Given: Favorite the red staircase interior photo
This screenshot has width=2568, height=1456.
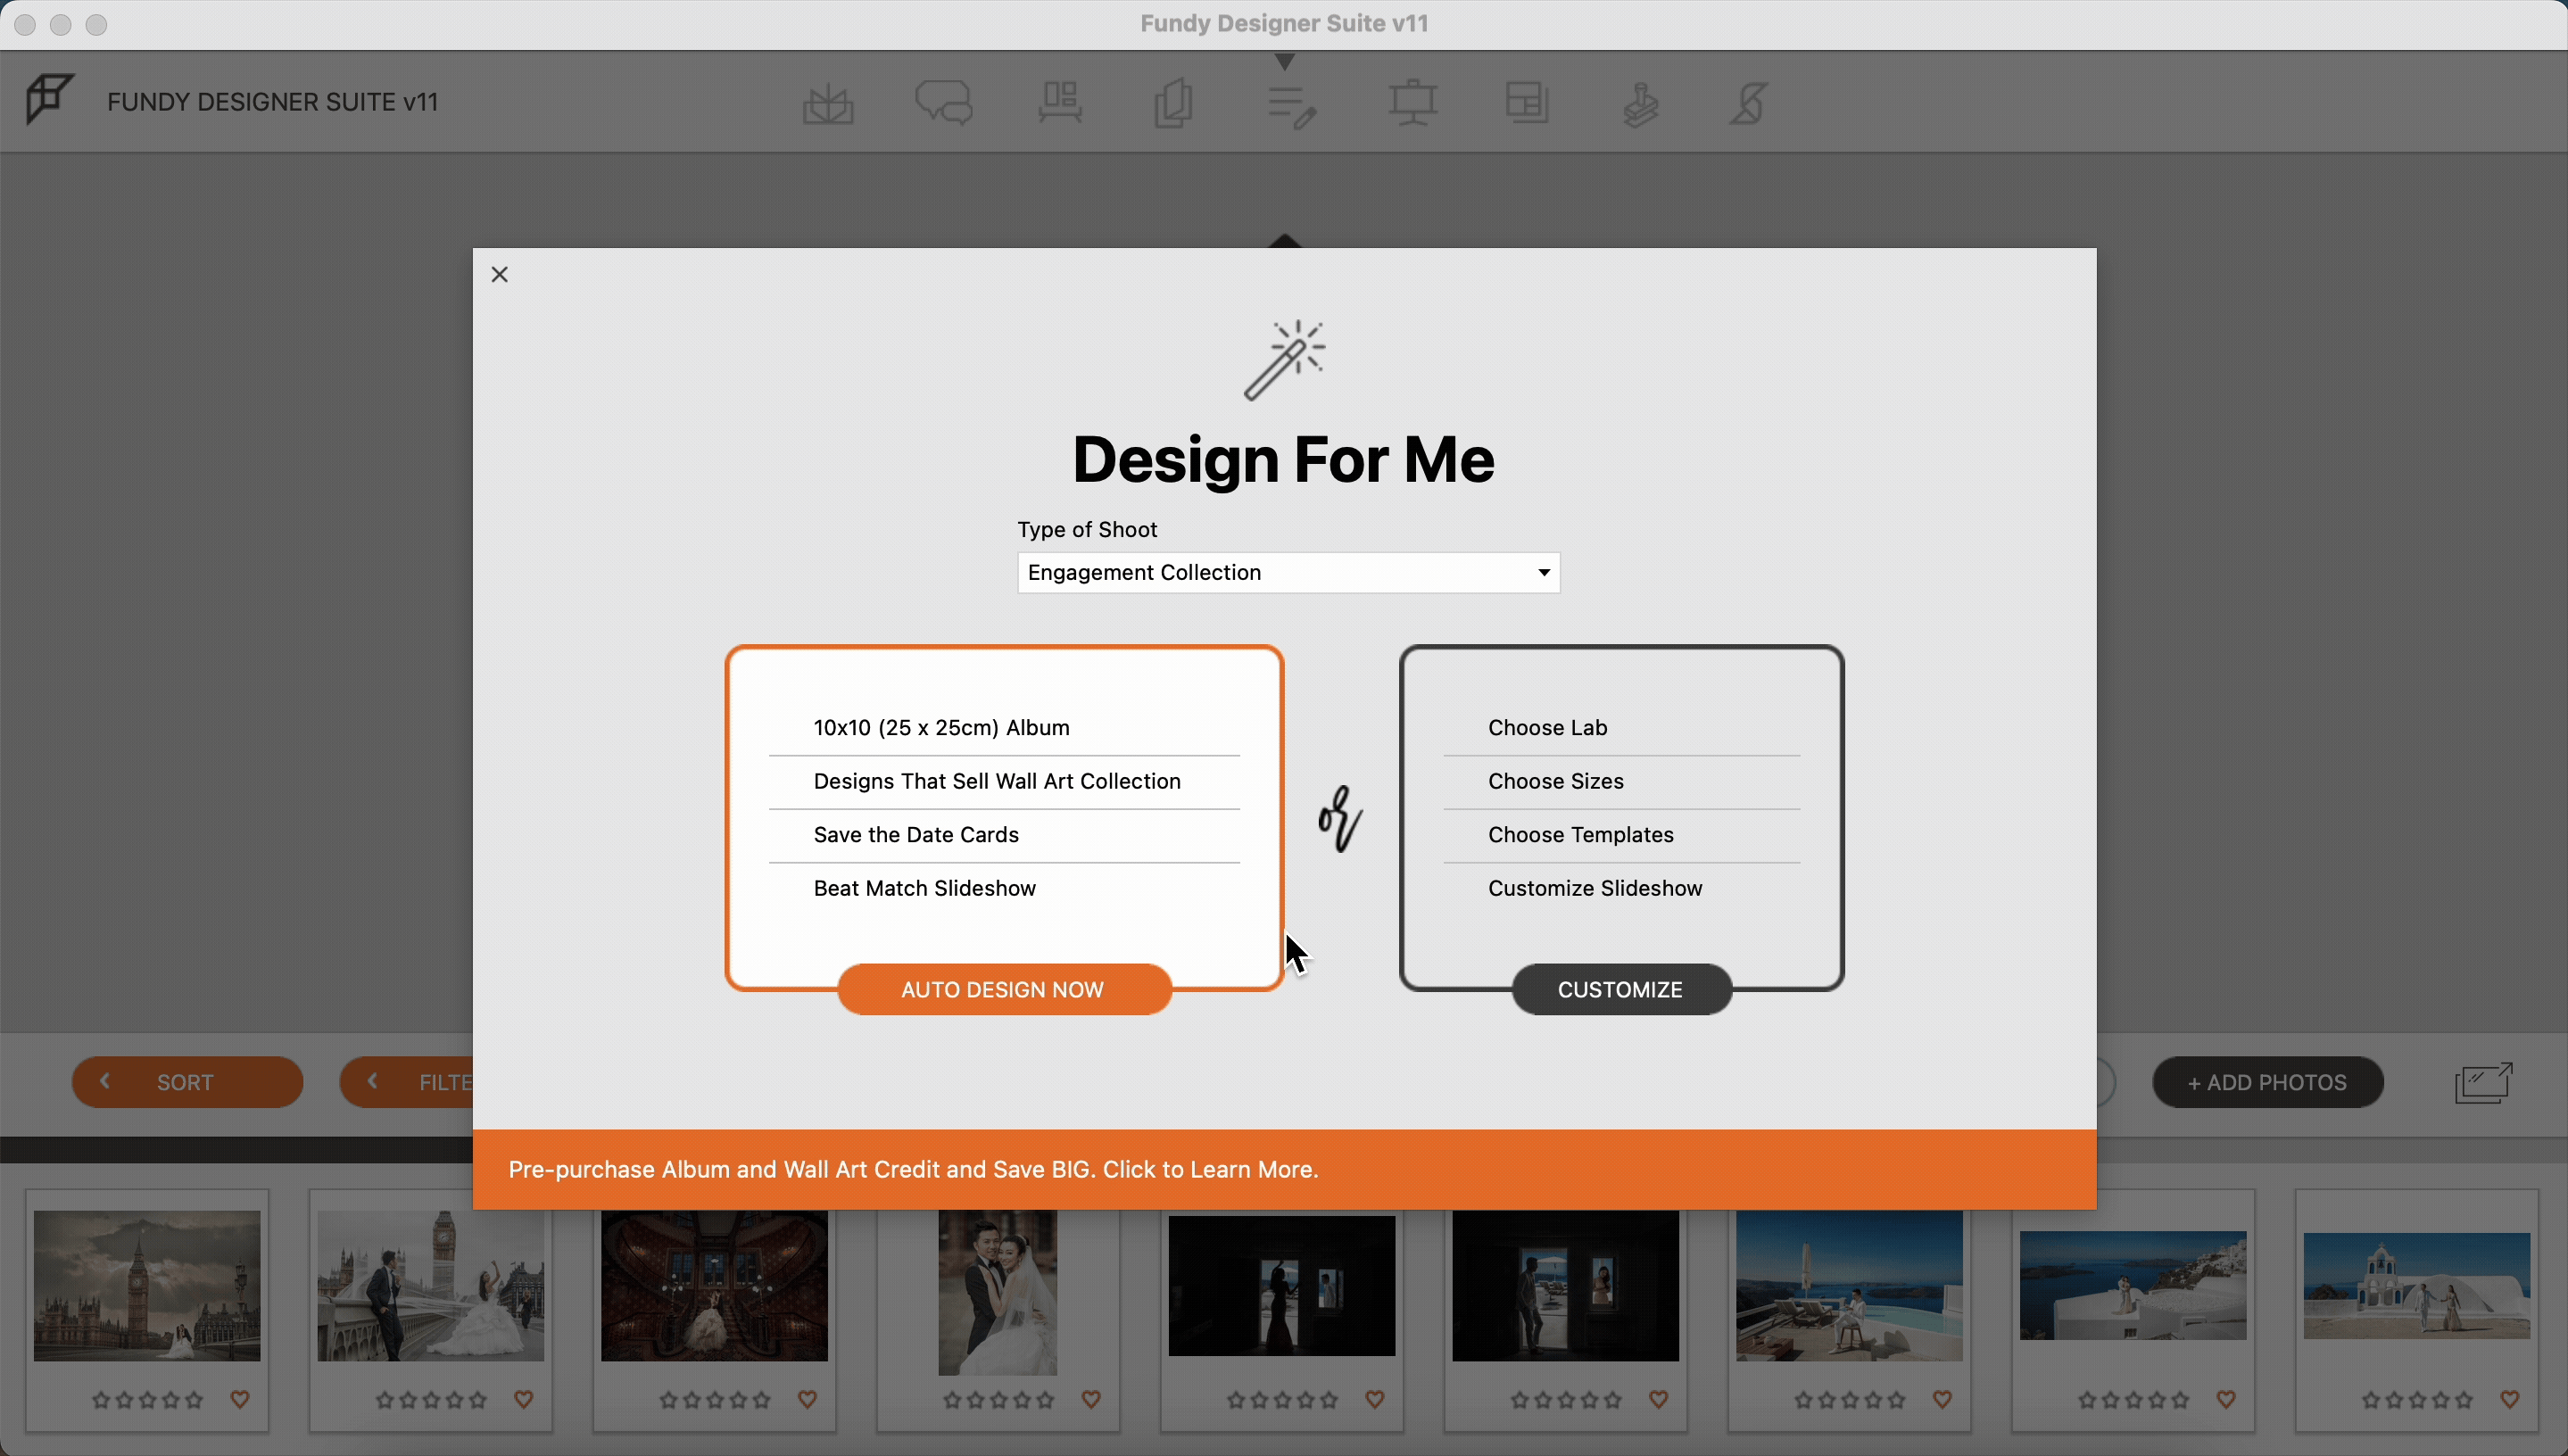Looking at the screenshot, I should pos(808,1400).
